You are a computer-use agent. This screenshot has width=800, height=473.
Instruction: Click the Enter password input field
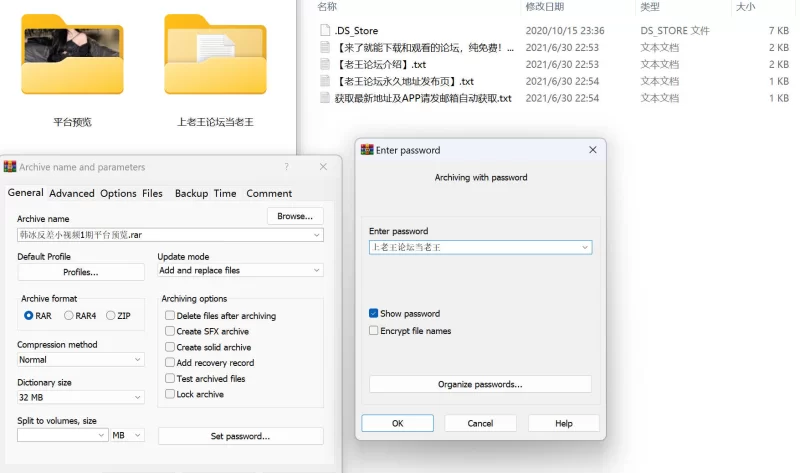(x=480, y=247)
